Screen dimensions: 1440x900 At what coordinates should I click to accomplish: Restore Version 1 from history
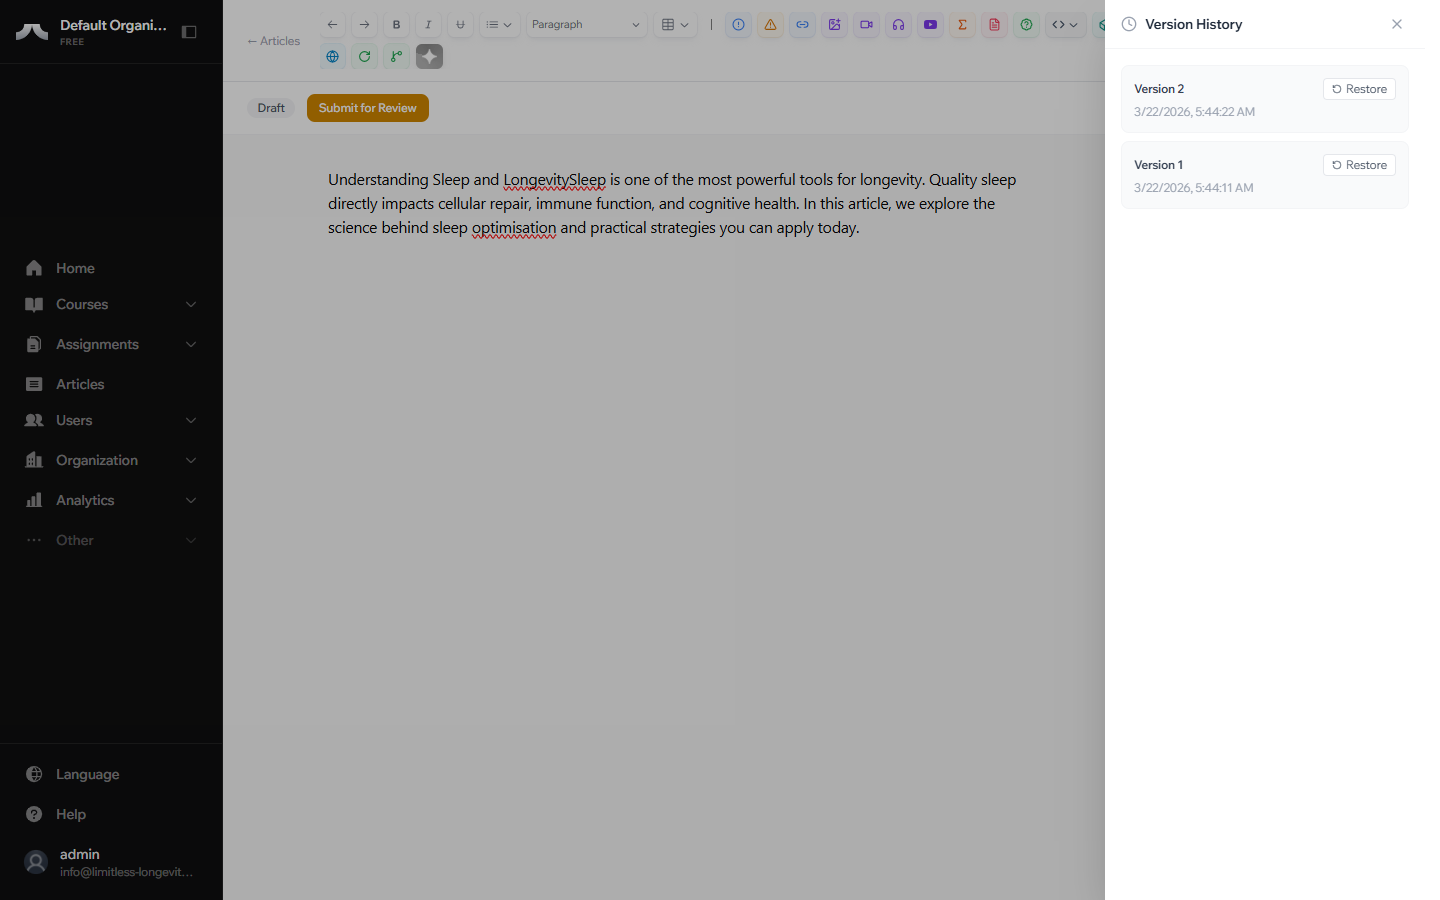coord(1359,165)
